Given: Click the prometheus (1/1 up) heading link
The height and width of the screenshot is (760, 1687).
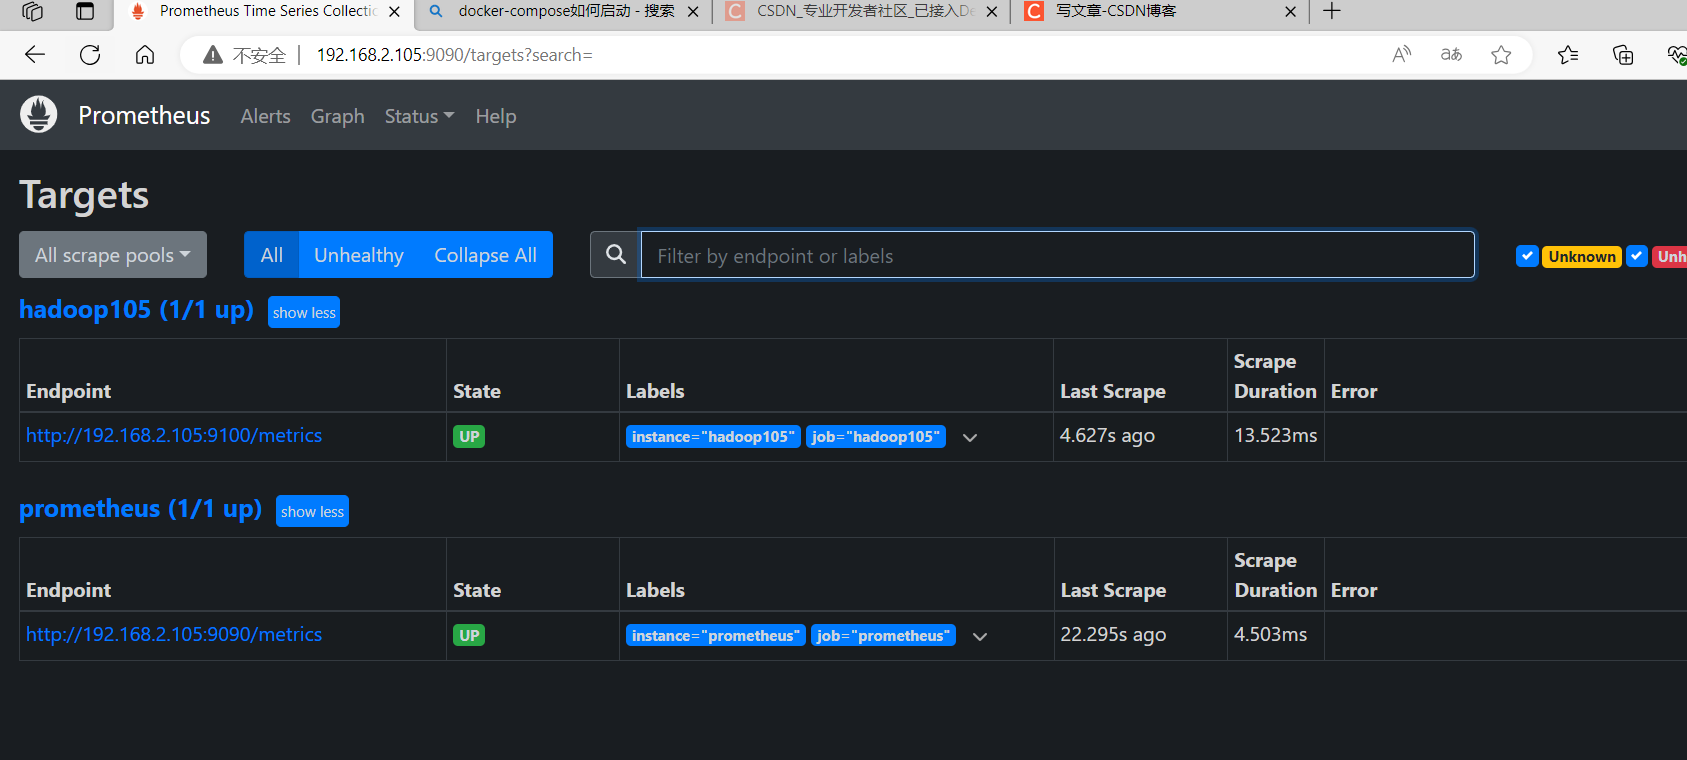Looking at the screenshot, I should click(x=140, y=509).
